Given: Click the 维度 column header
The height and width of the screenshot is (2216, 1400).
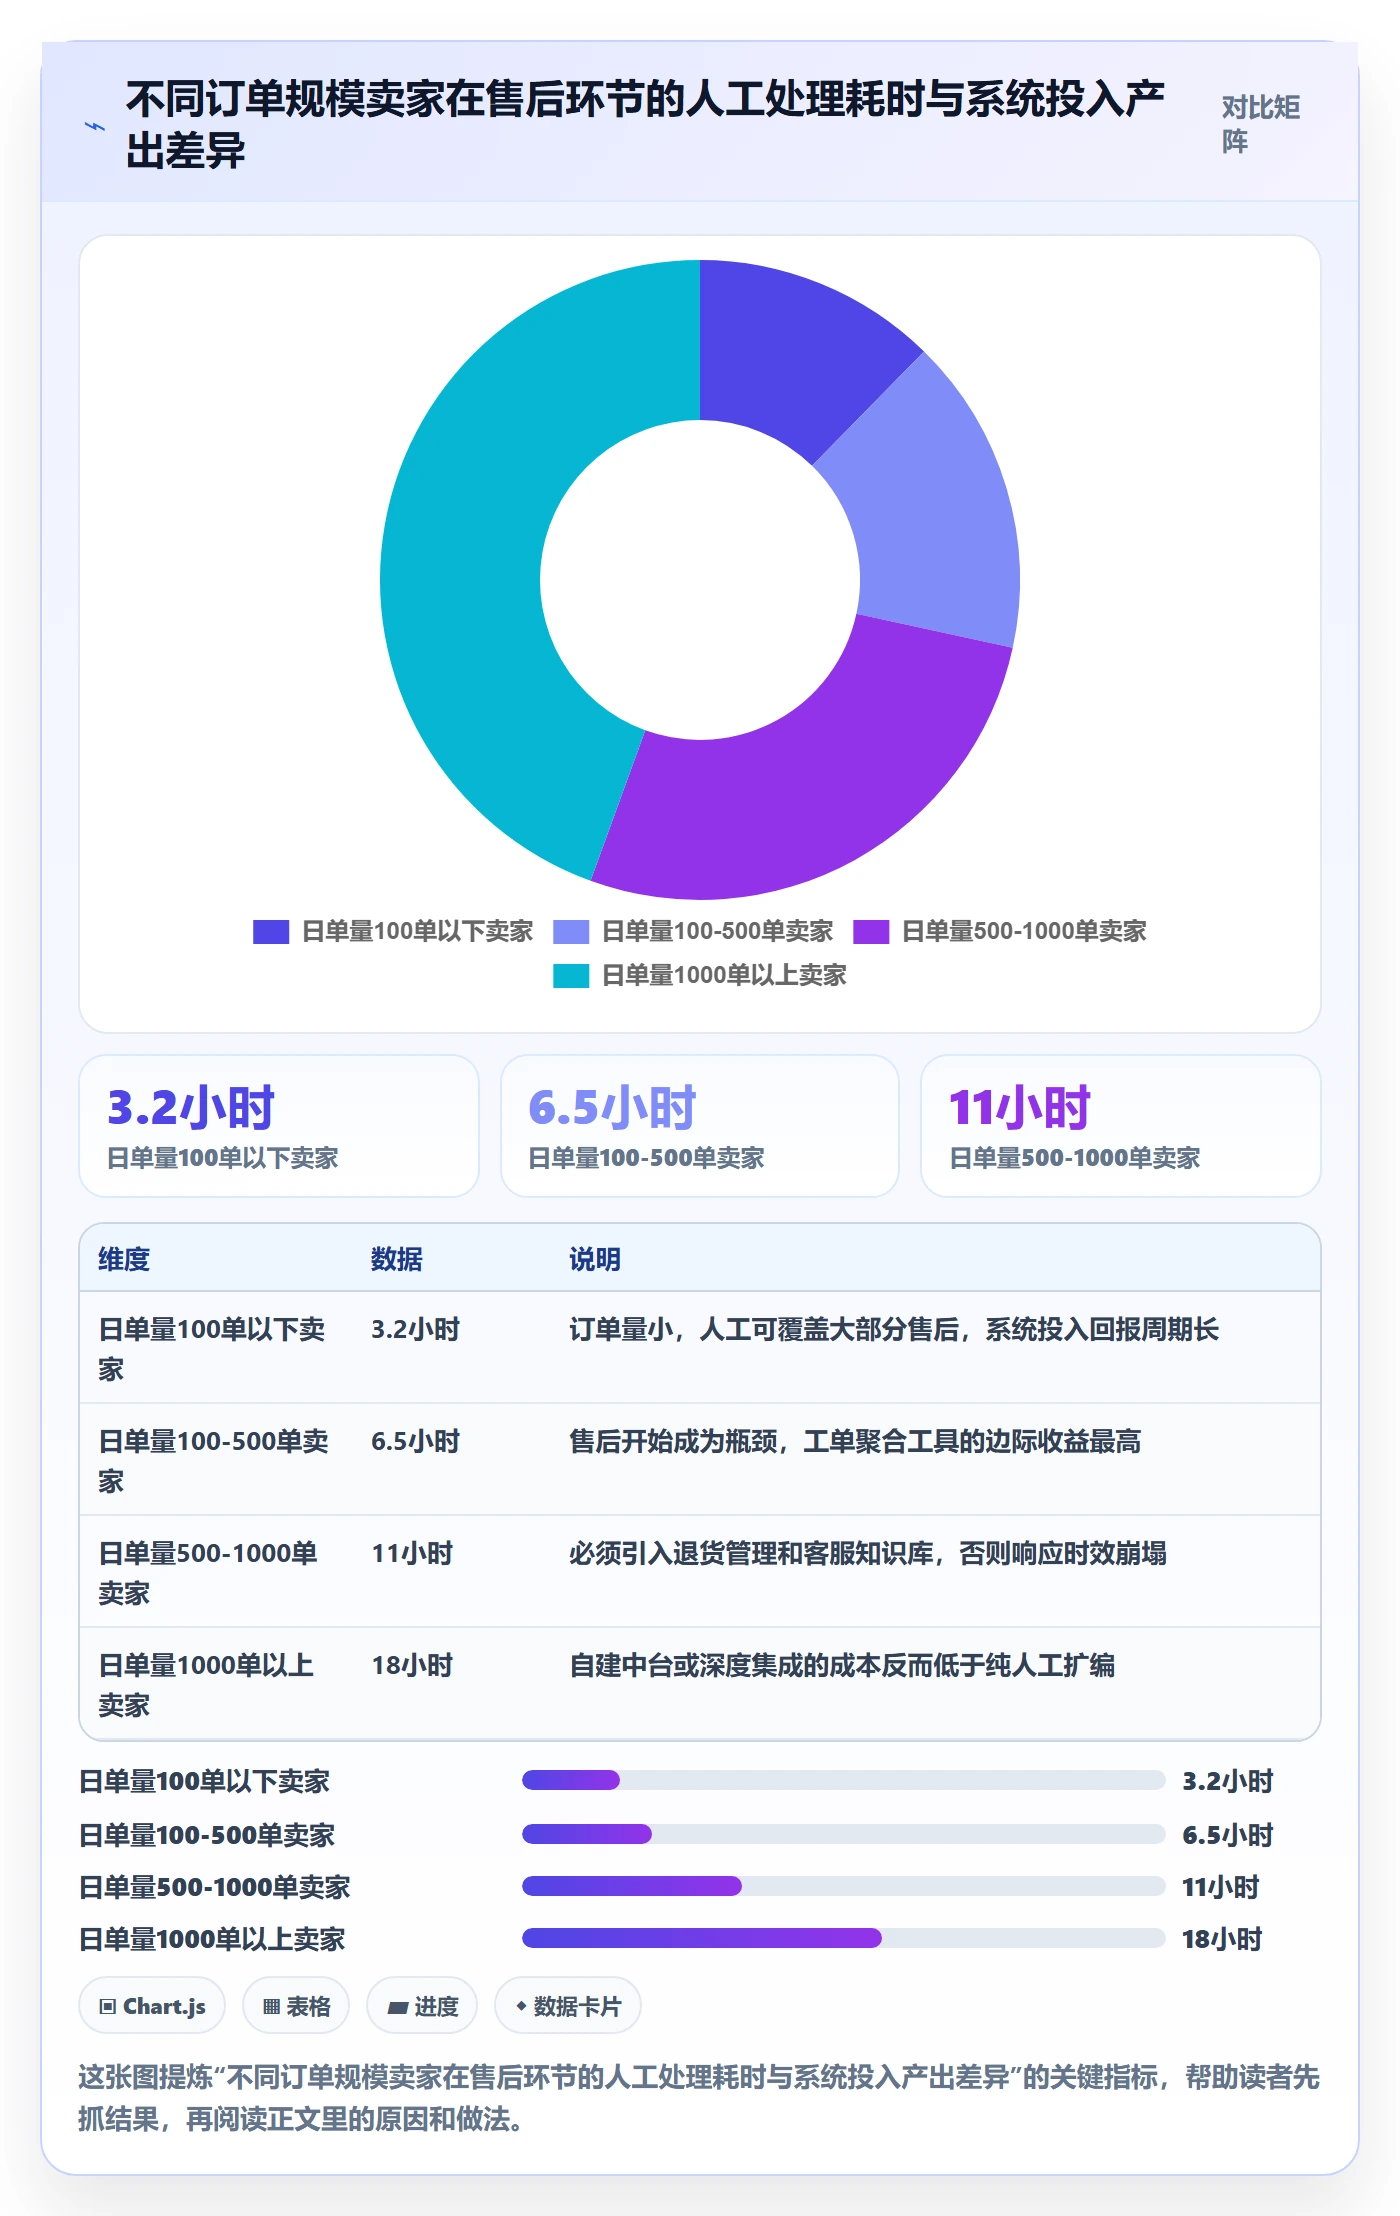Looking at the screenshot, I should click(x=124, y=1259).
